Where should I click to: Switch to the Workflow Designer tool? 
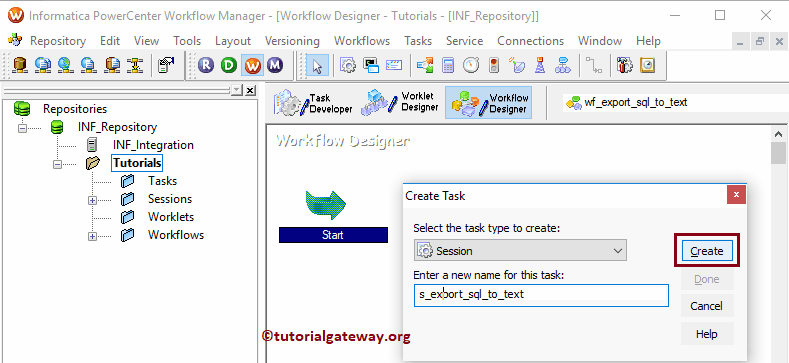[488, 103]
